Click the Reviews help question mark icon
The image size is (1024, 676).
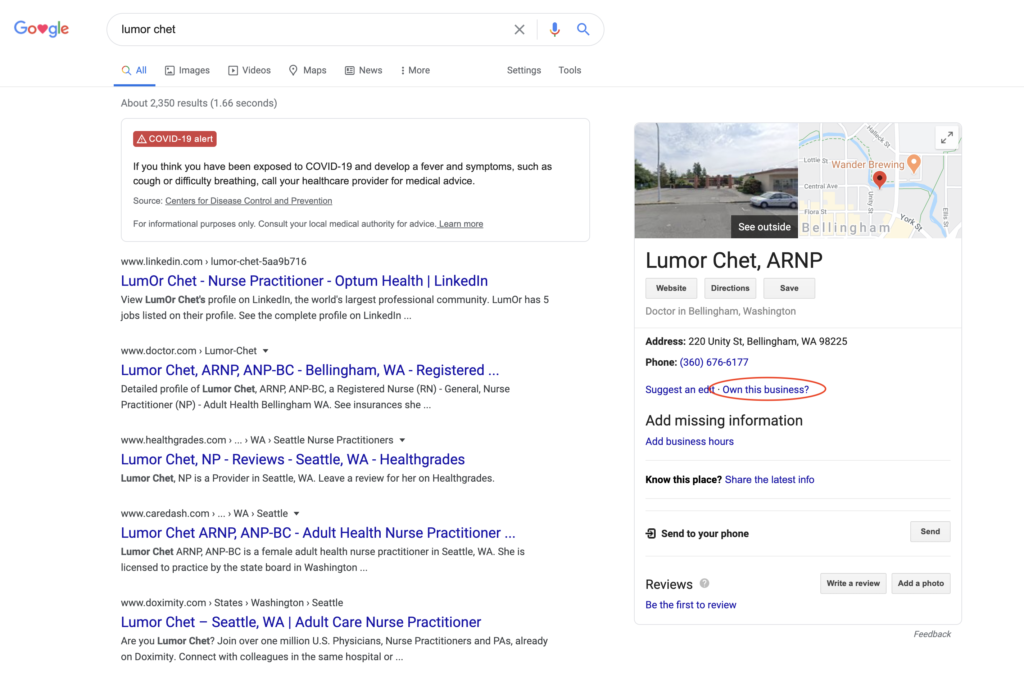click(x=705, y=583)
